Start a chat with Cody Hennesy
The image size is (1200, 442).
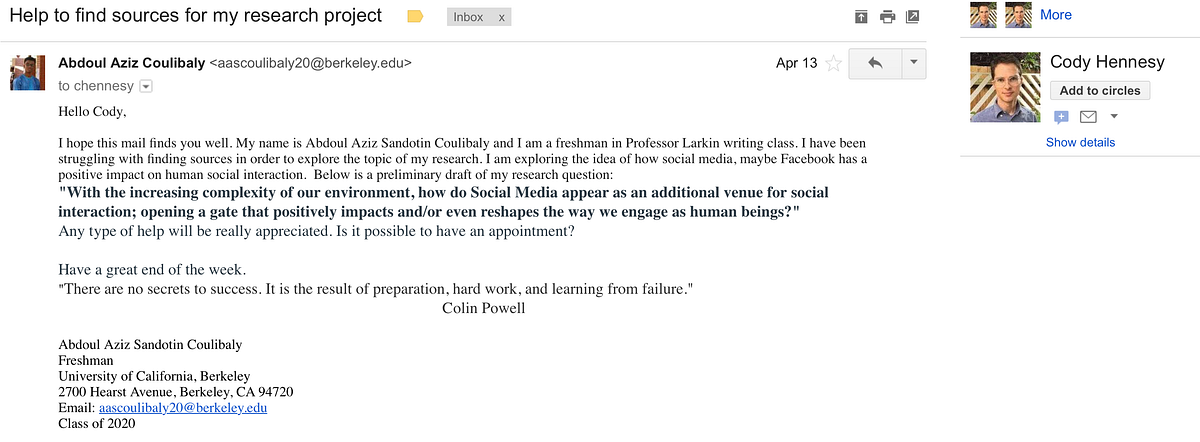point(1062,117)
